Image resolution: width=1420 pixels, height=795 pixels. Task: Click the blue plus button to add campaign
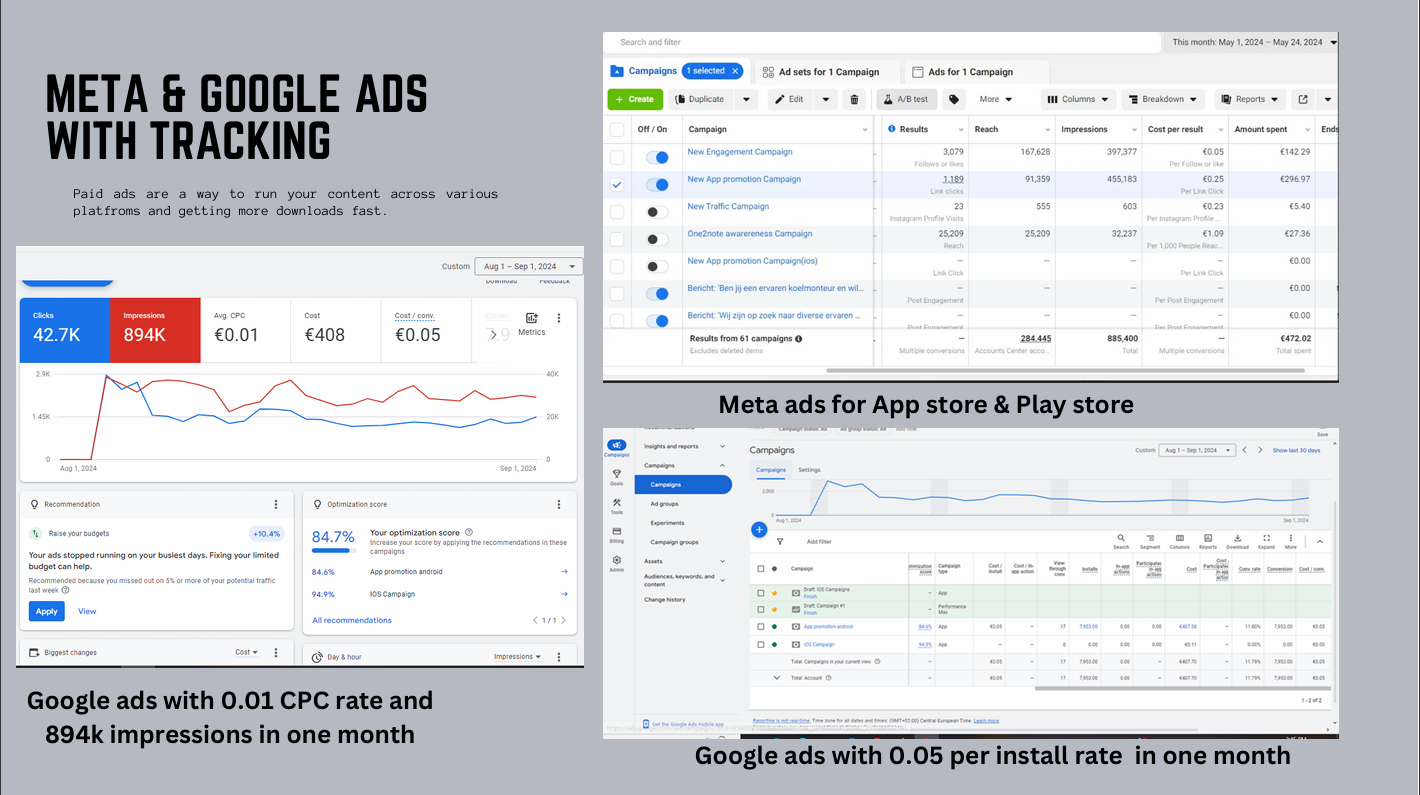(x=758, y=530)
